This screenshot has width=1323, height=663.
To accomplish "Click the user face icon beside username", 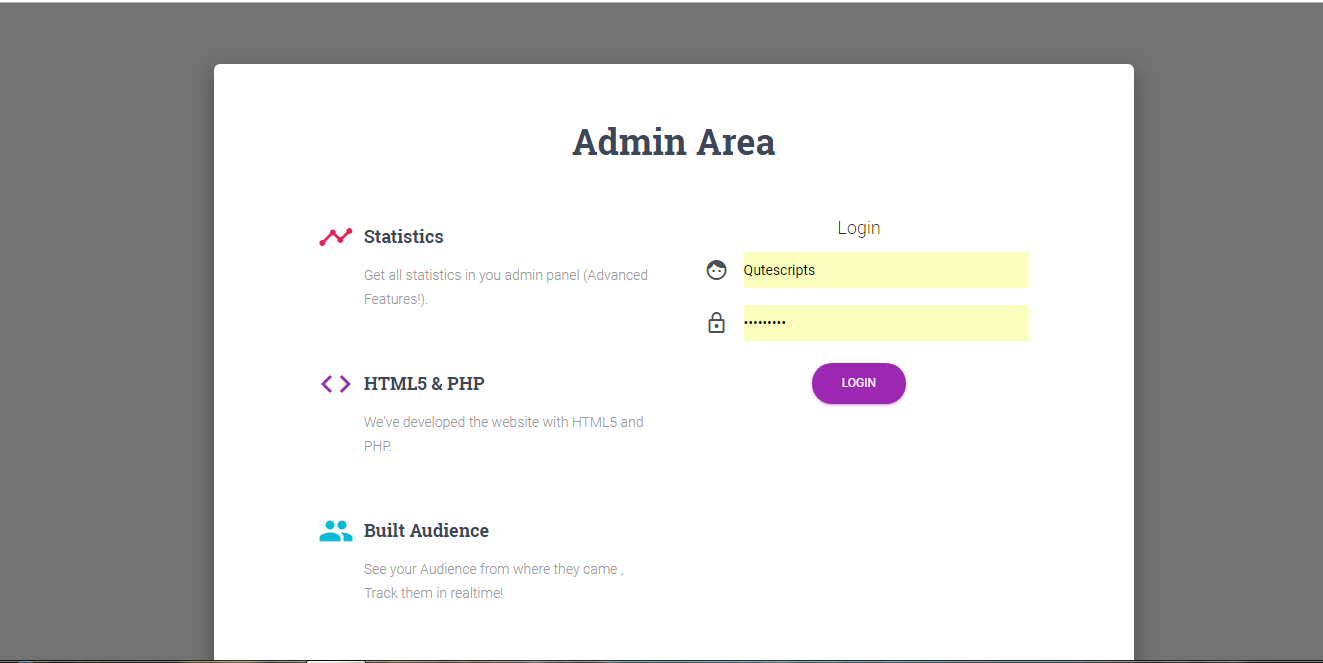I will 716,270.
